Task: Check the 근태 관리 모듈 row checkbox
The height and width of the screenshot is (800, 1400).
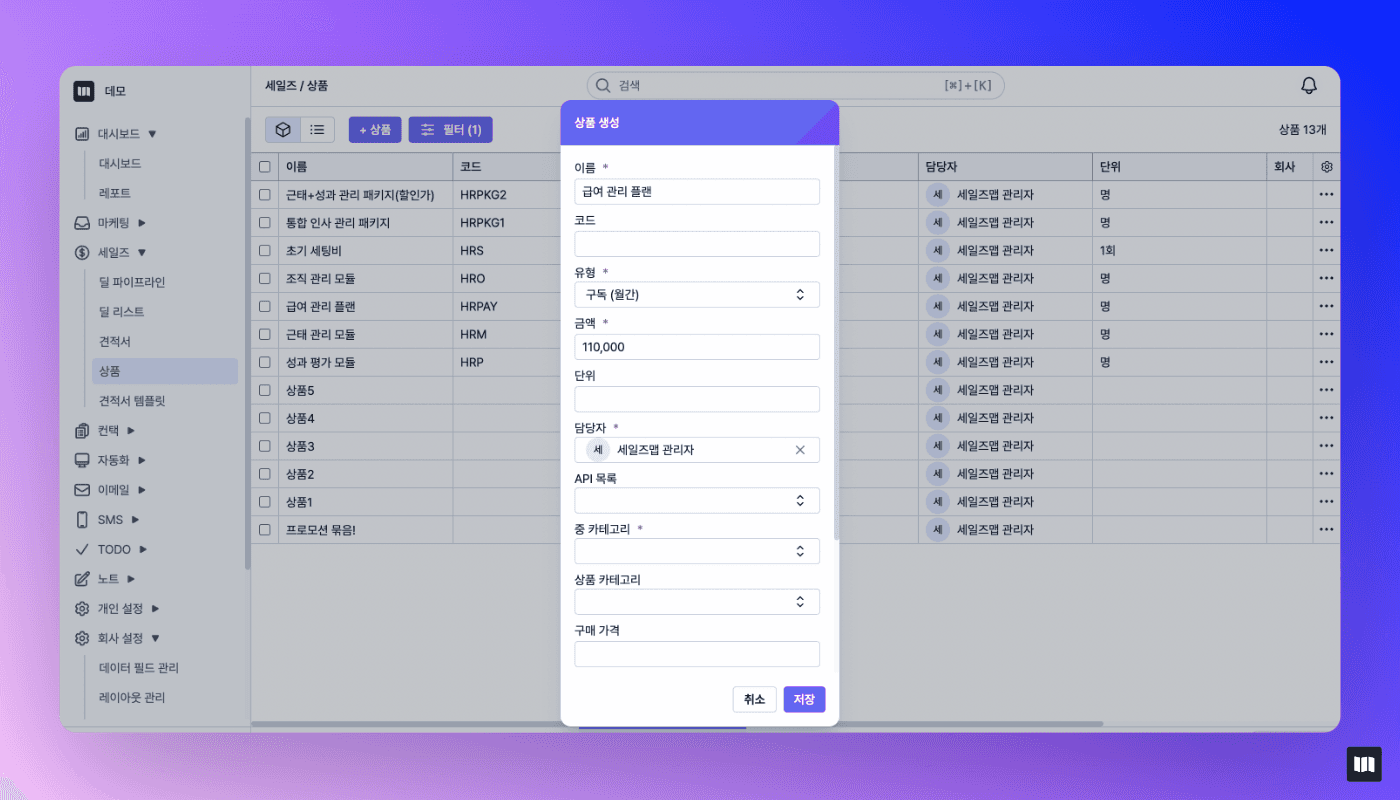Action: coord(265,334)
